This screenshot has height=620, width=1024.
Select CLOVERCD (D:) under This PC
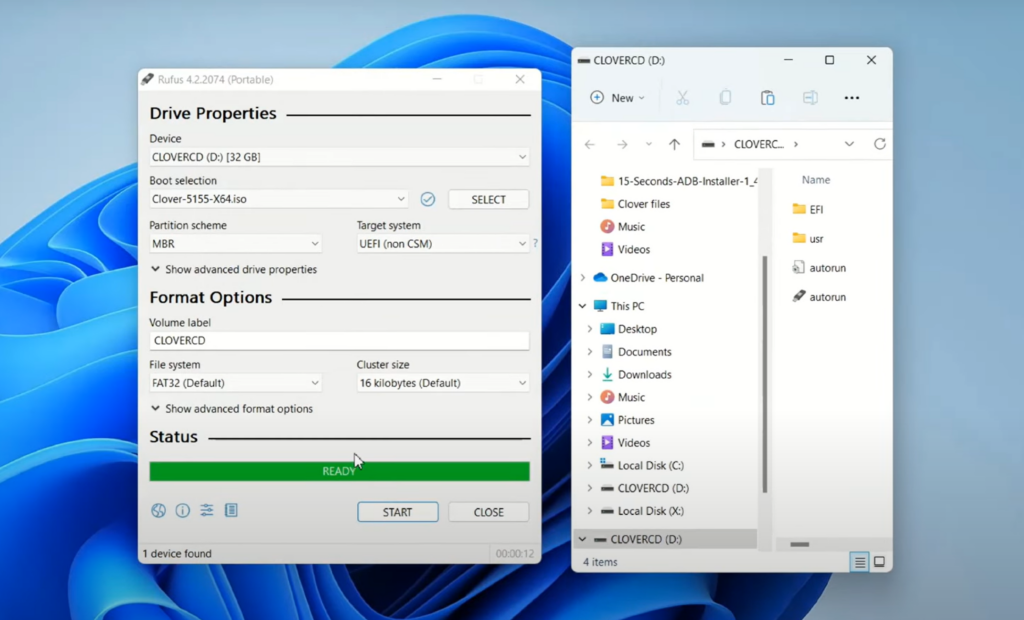[652, 488]
